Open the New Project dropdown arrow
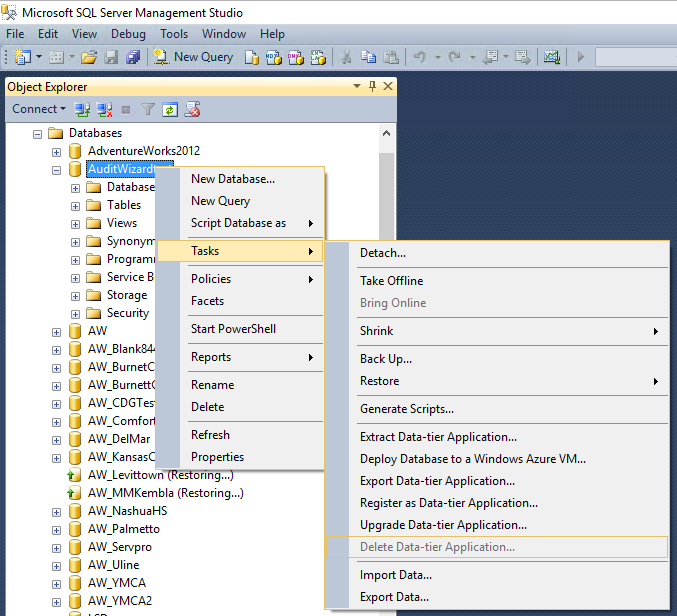The image size is (677, 616). [x=39, y=57]
